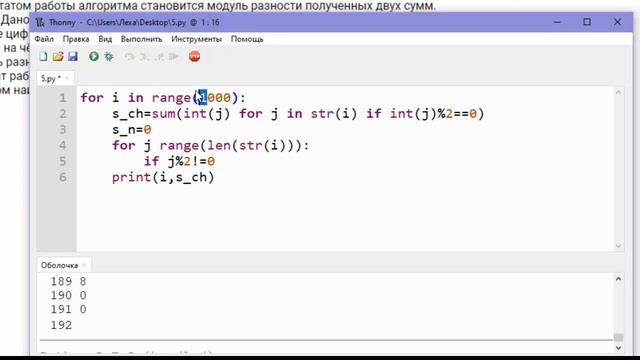Open the Помощь menu

click(x=247, y=39)
